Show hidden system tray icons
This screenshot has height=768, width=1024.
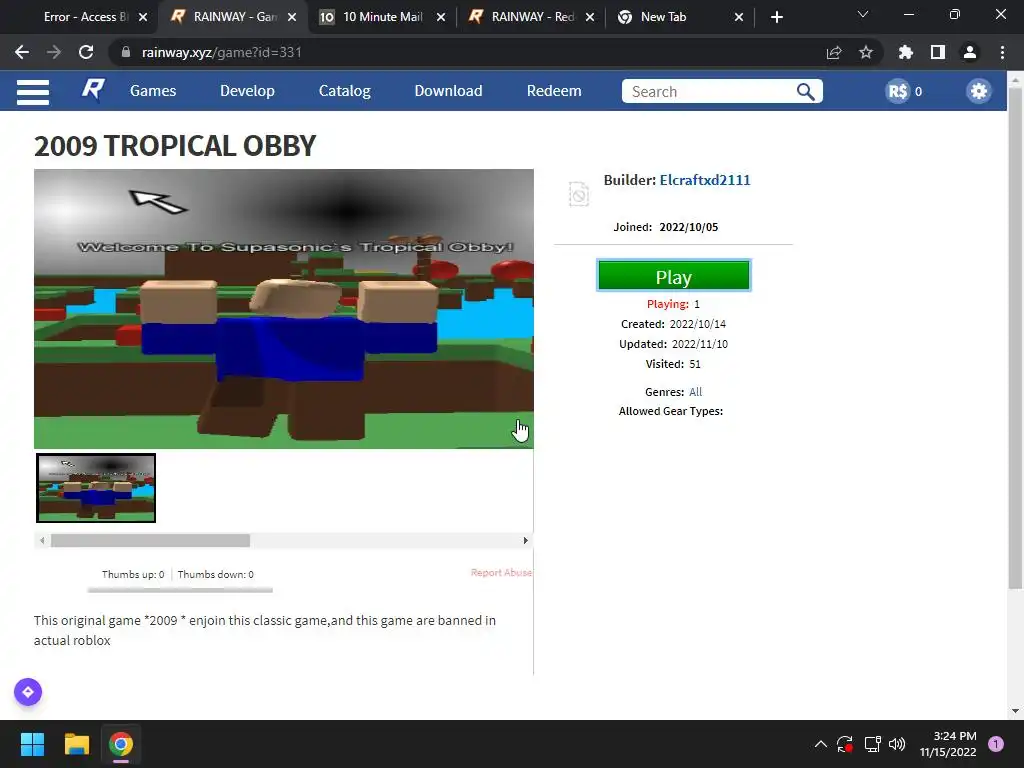[821, 744]
